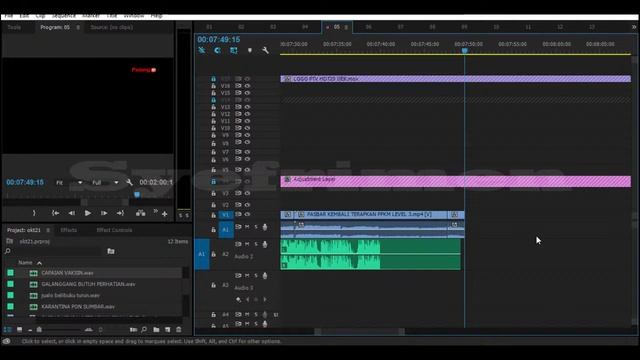Hide track V11 with eye icon
The width and height of the screenshot is (640, 360).
coord(247,121)
